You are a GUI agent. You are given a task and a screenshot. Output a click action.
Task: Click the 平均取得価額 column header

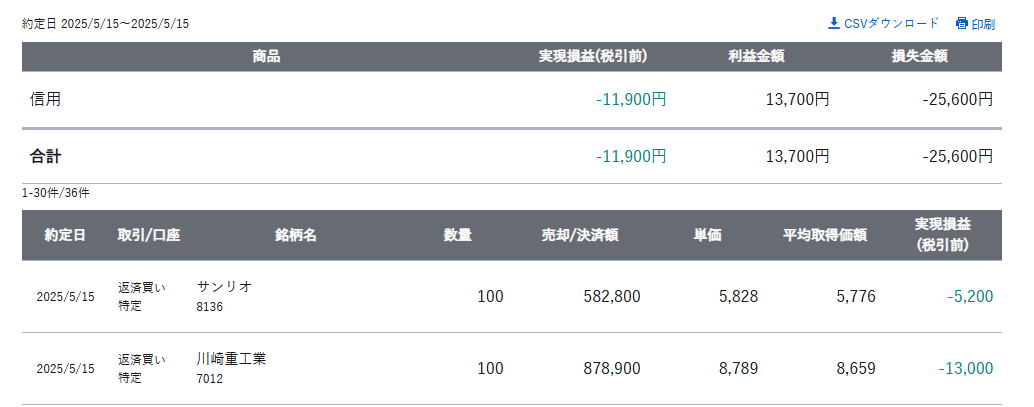tap(825, 235)
